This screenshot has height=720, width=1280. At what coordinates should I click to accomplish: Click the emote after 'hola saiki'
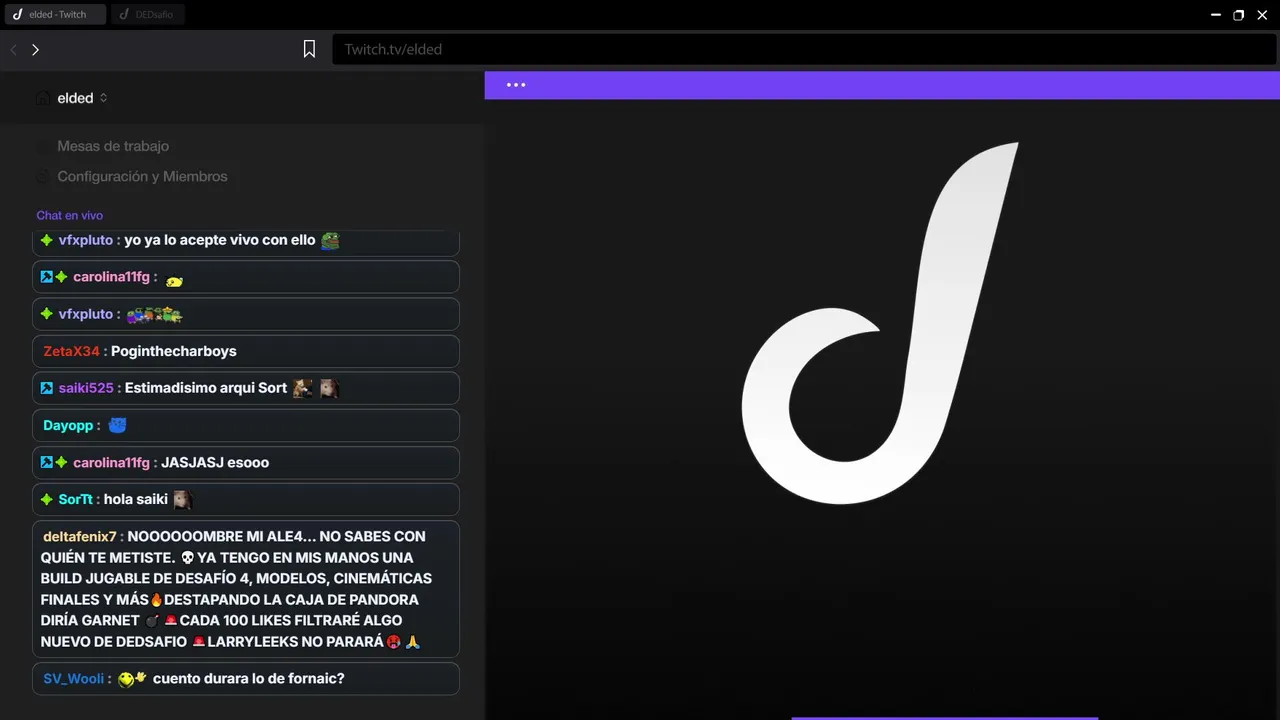(182, 499)
